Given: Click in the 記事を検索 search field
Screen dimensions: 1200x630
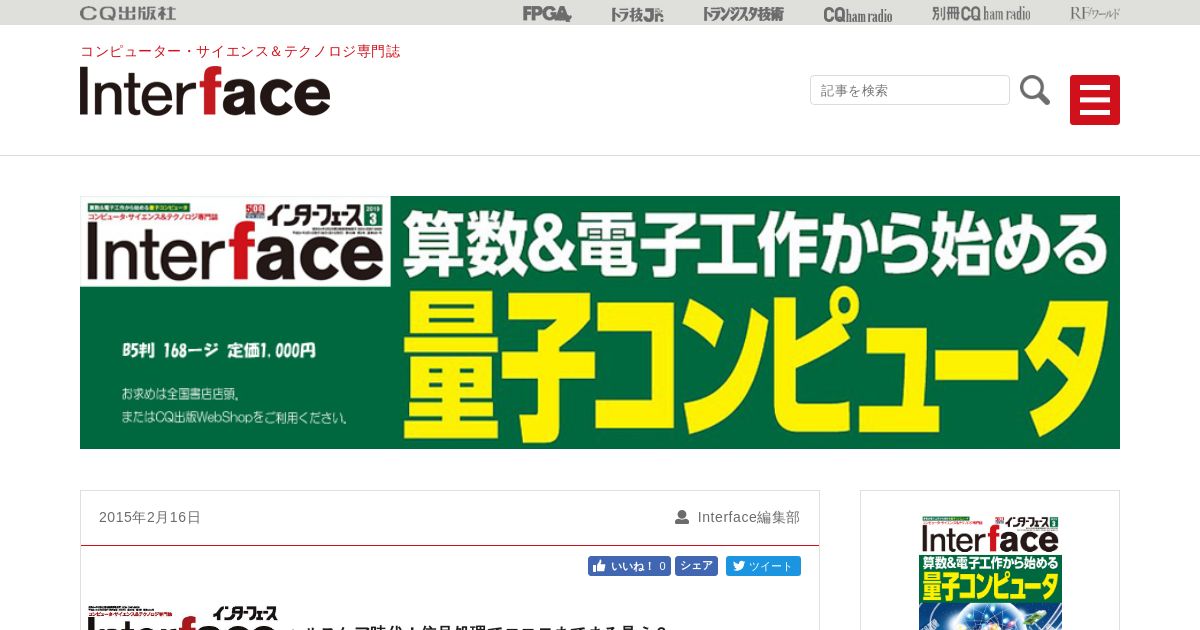Looking at the screenshot, I should 910,90.
